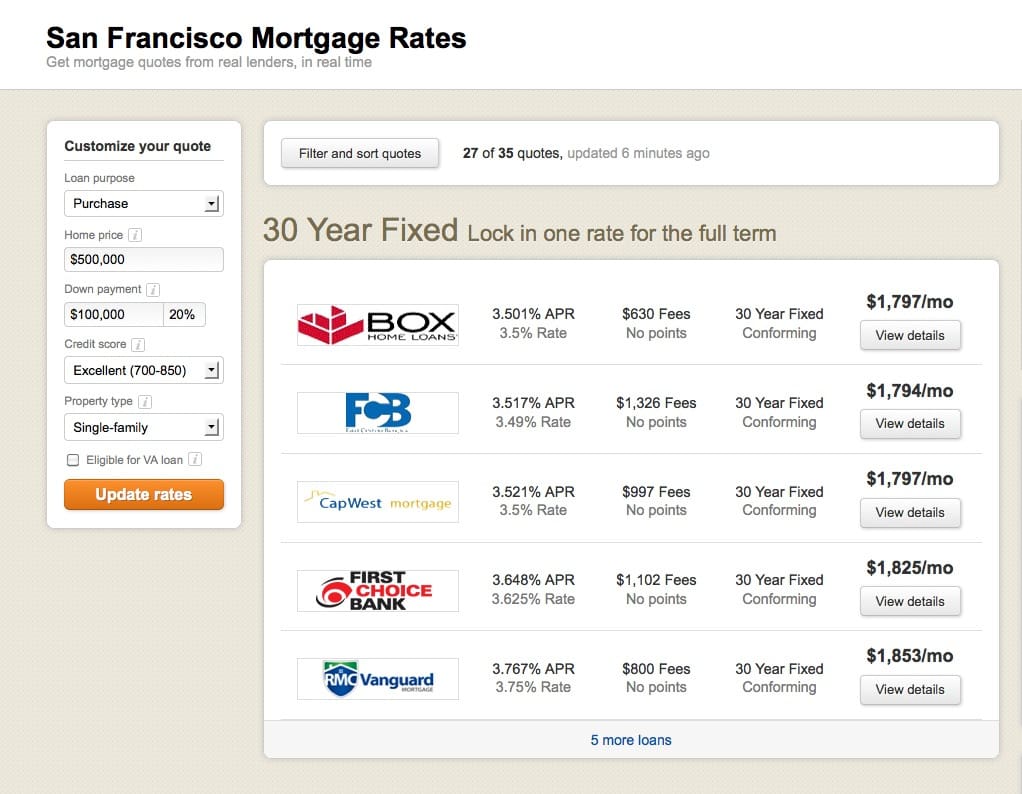Click the CapWest Mortgage logo
Screen dimensions: 1022x794
[378, 502]
